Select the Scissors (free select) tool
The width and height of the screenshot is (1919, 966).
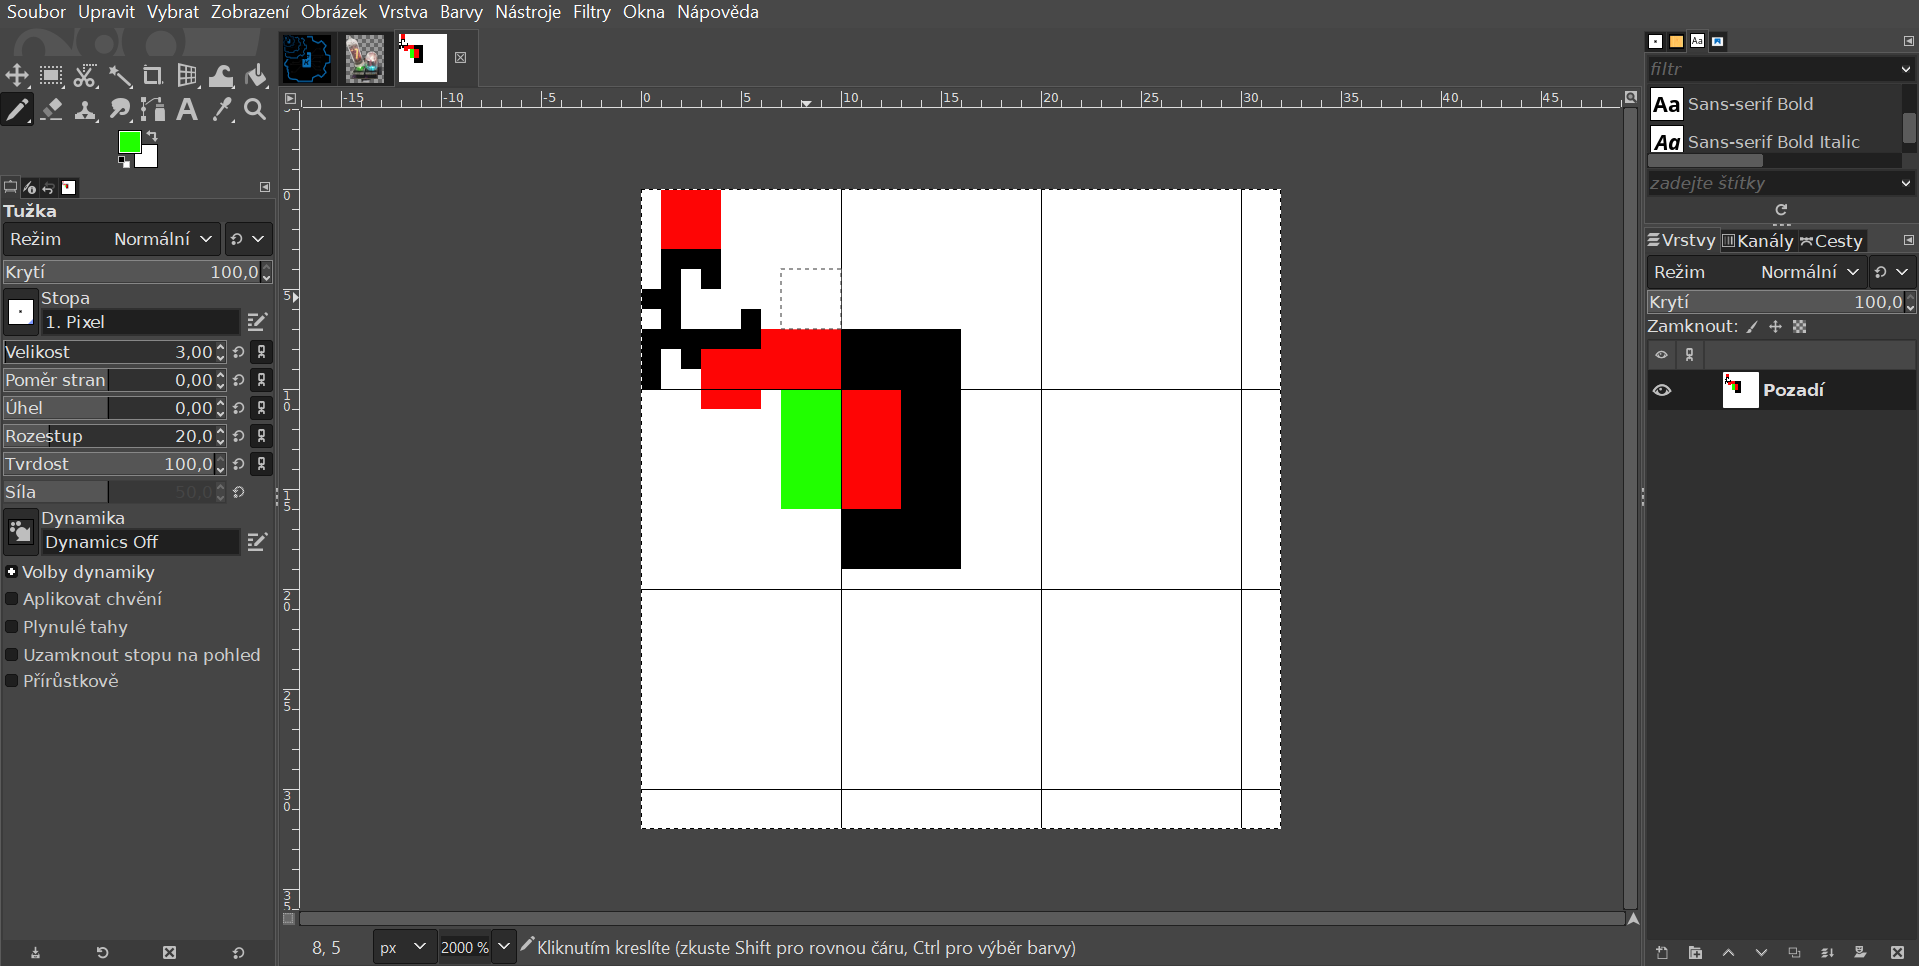[85, 76]
